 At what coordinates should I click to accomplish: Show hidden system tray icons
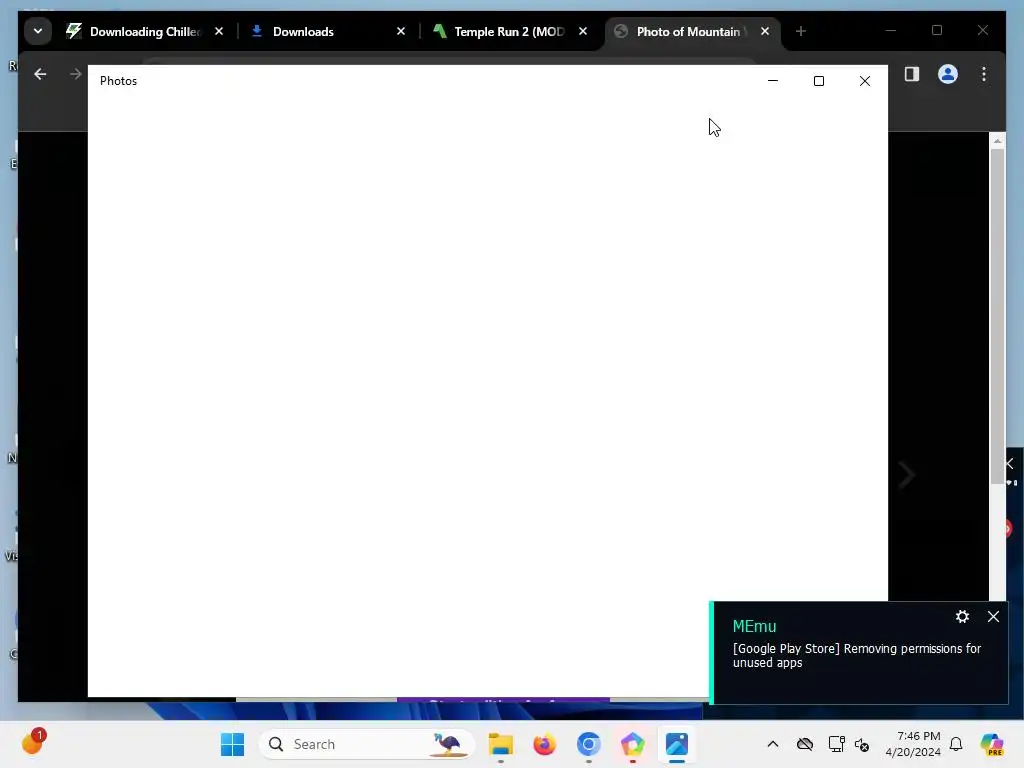point(773,744)
